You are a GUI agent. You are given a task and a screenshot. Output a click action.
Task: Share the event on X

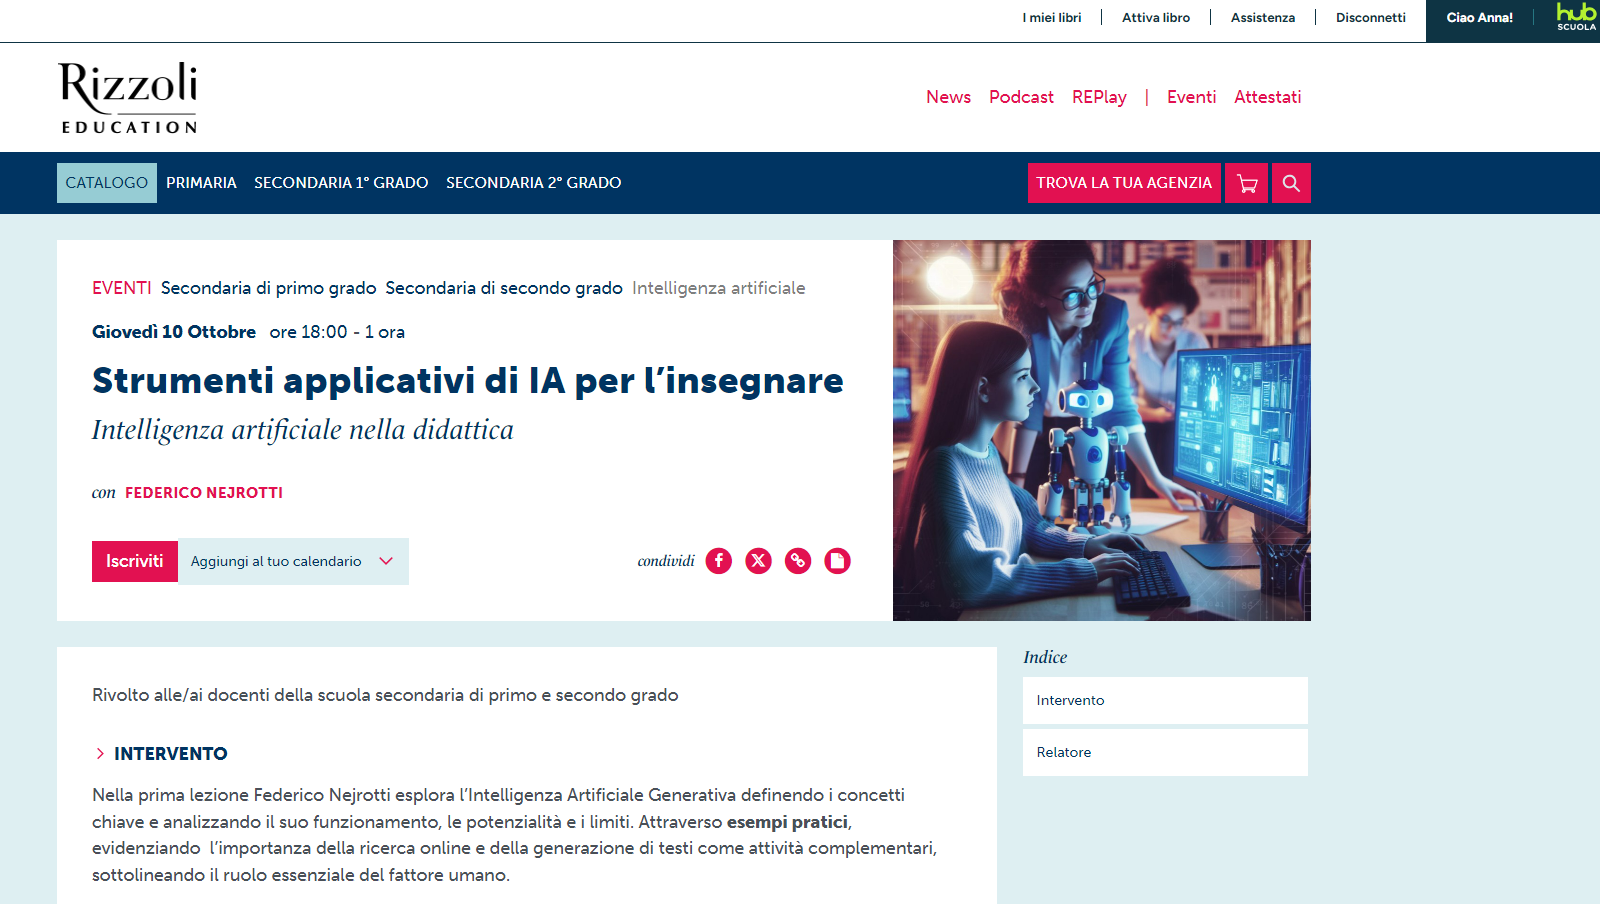(x=758, y=561)
